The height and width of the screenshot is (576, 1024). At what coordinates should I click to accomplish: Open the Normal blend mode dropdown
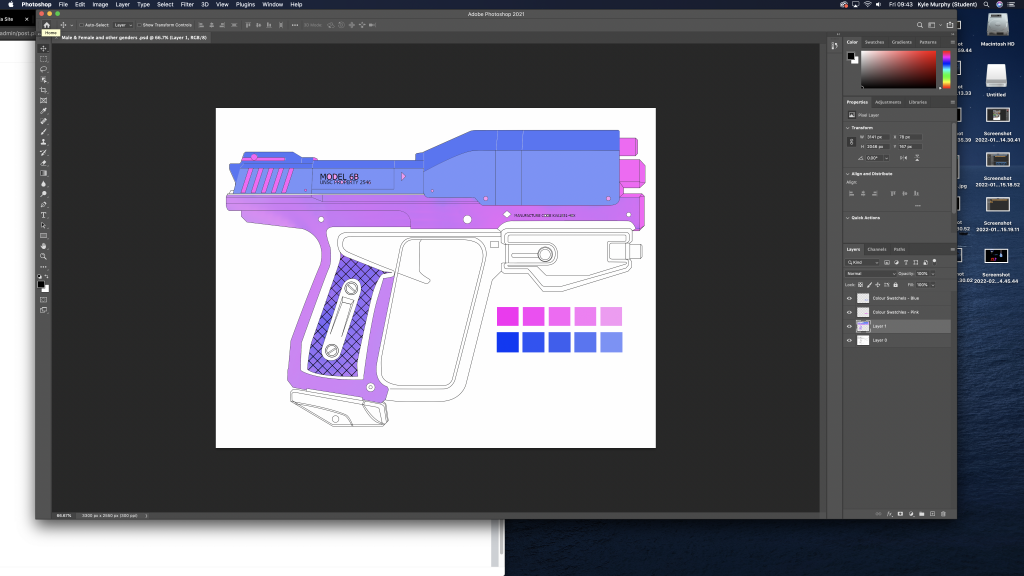click(x=871, y=274)
